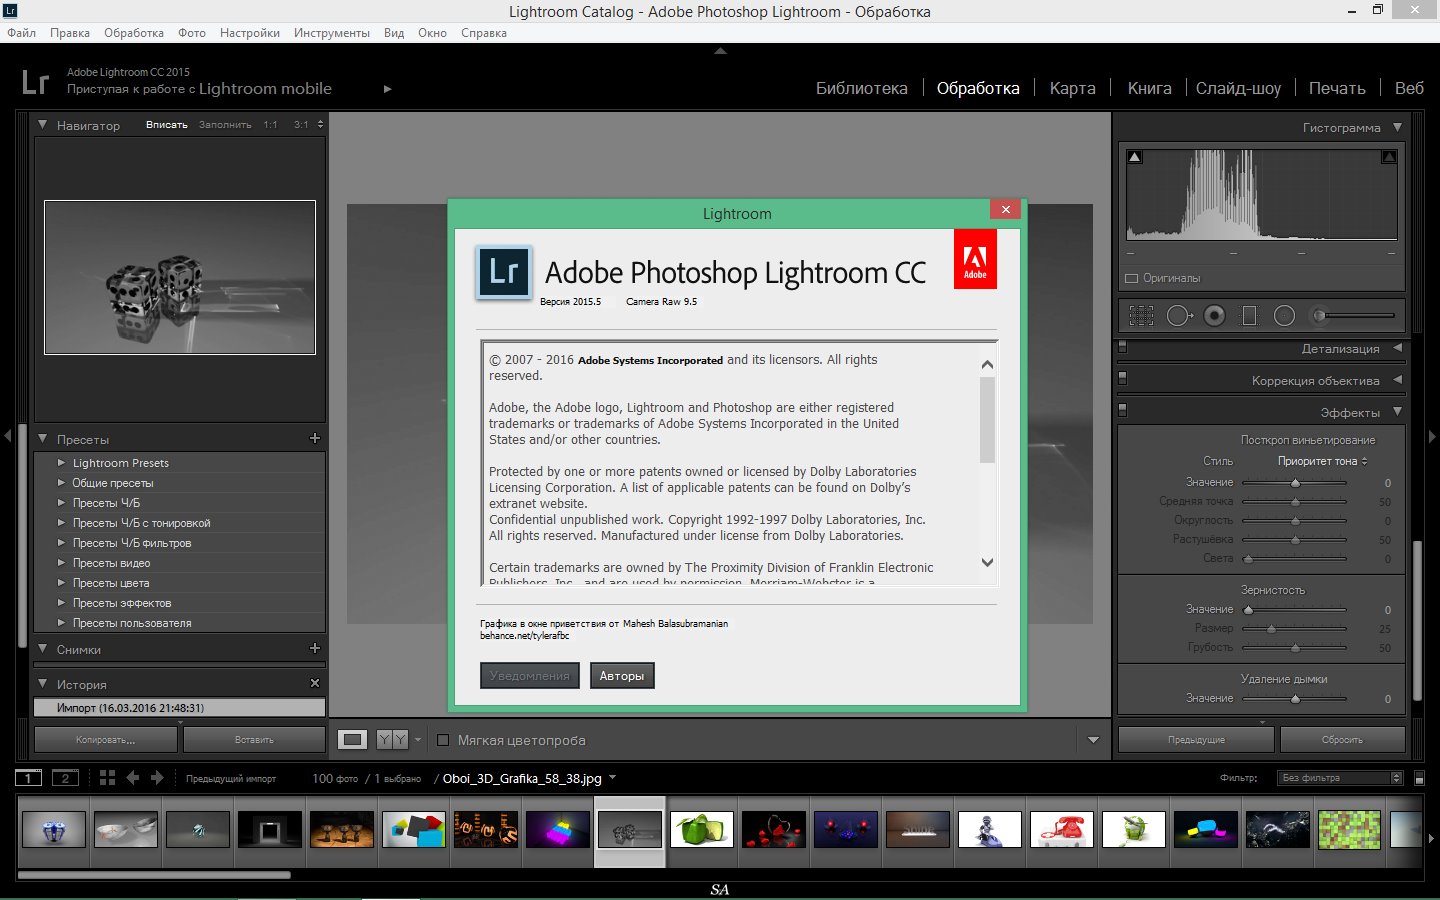Screen dimensions: 1440x900
Task: Switch to main window display 1
Action: (x=28, y=778)
